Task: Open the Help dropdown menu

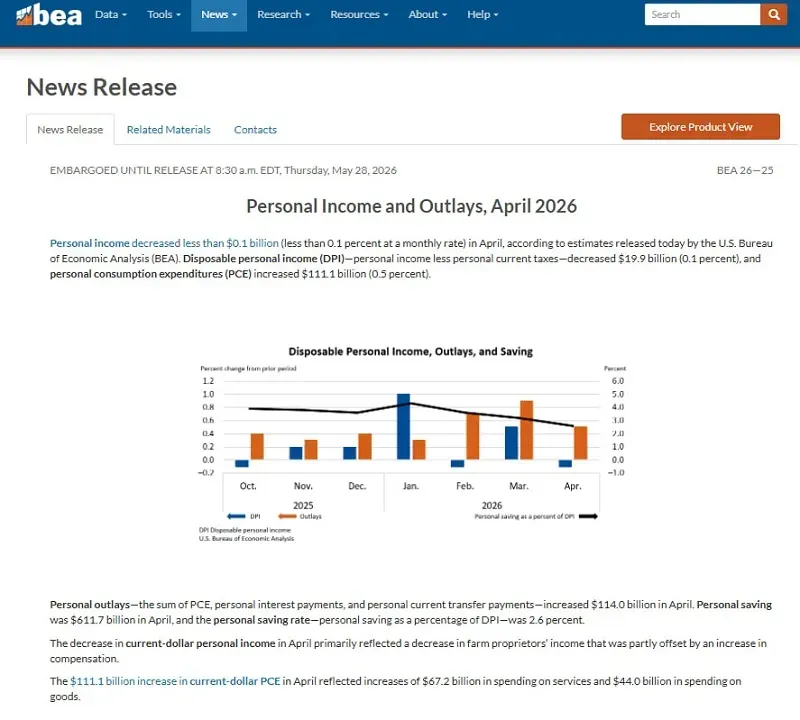Action: pos(483,14)
